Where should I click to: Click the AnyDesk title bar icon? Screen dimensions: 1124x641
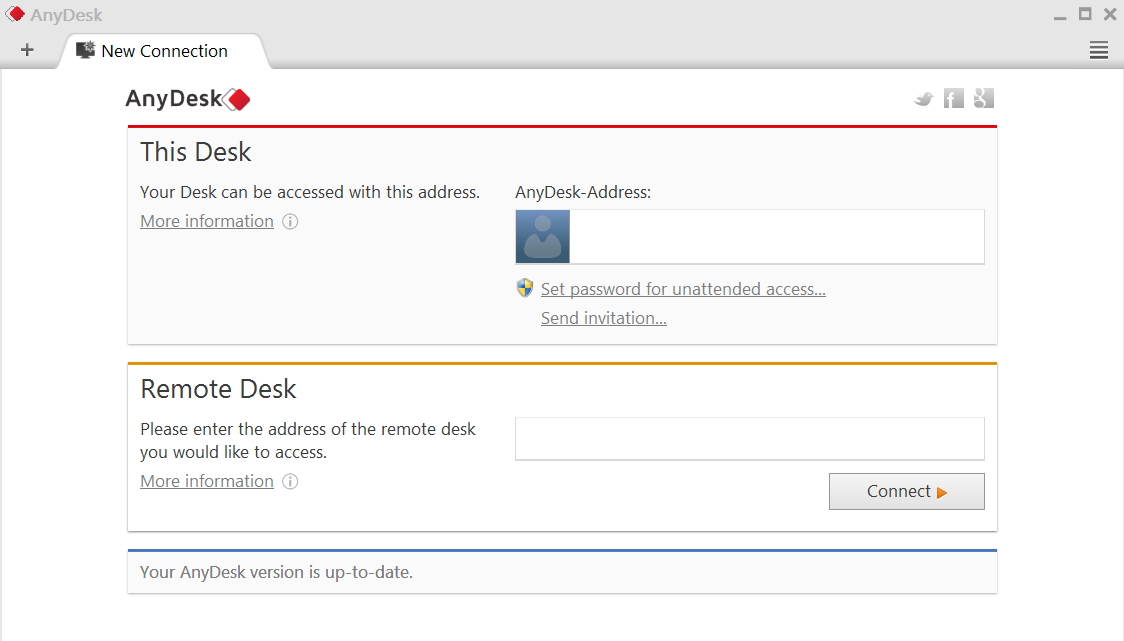point(15,14)
